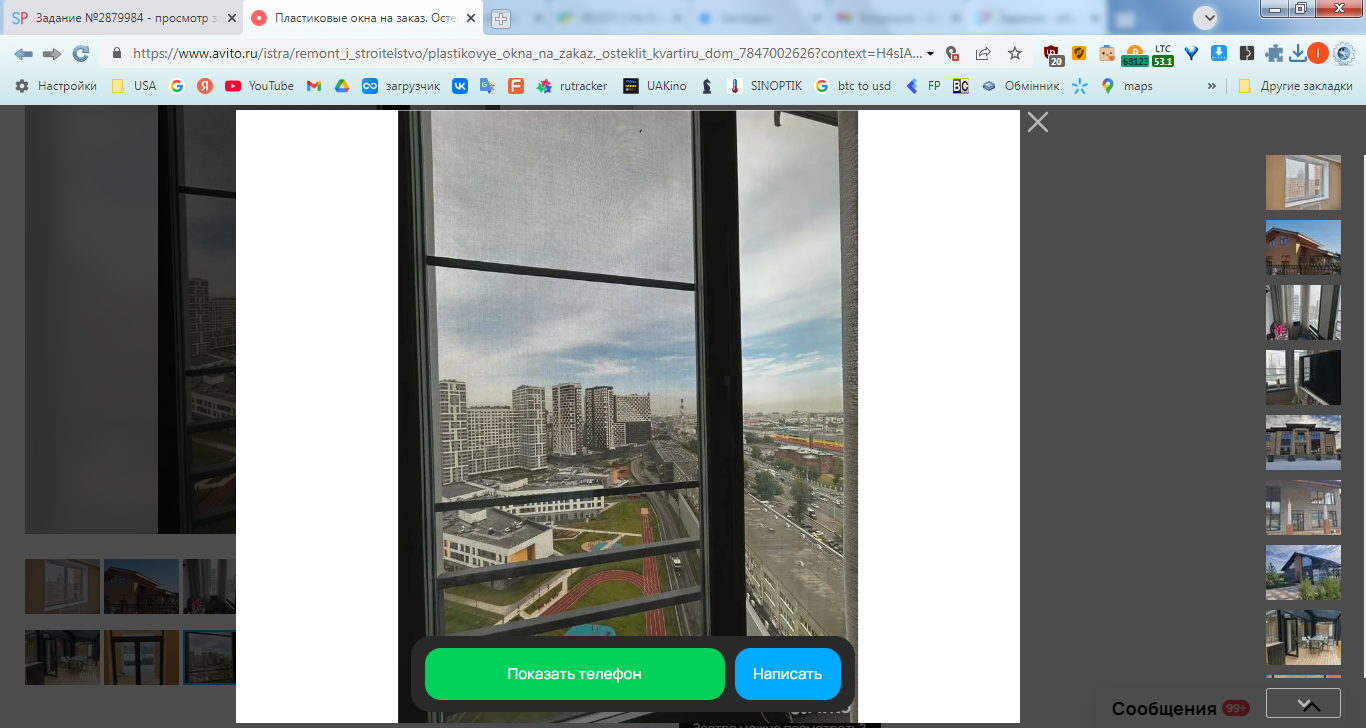Select bottom sidebar thumbnail of glazed terrace
Screen dimensions: 1366x728
pyautogui.click(x=1303, y=637)
